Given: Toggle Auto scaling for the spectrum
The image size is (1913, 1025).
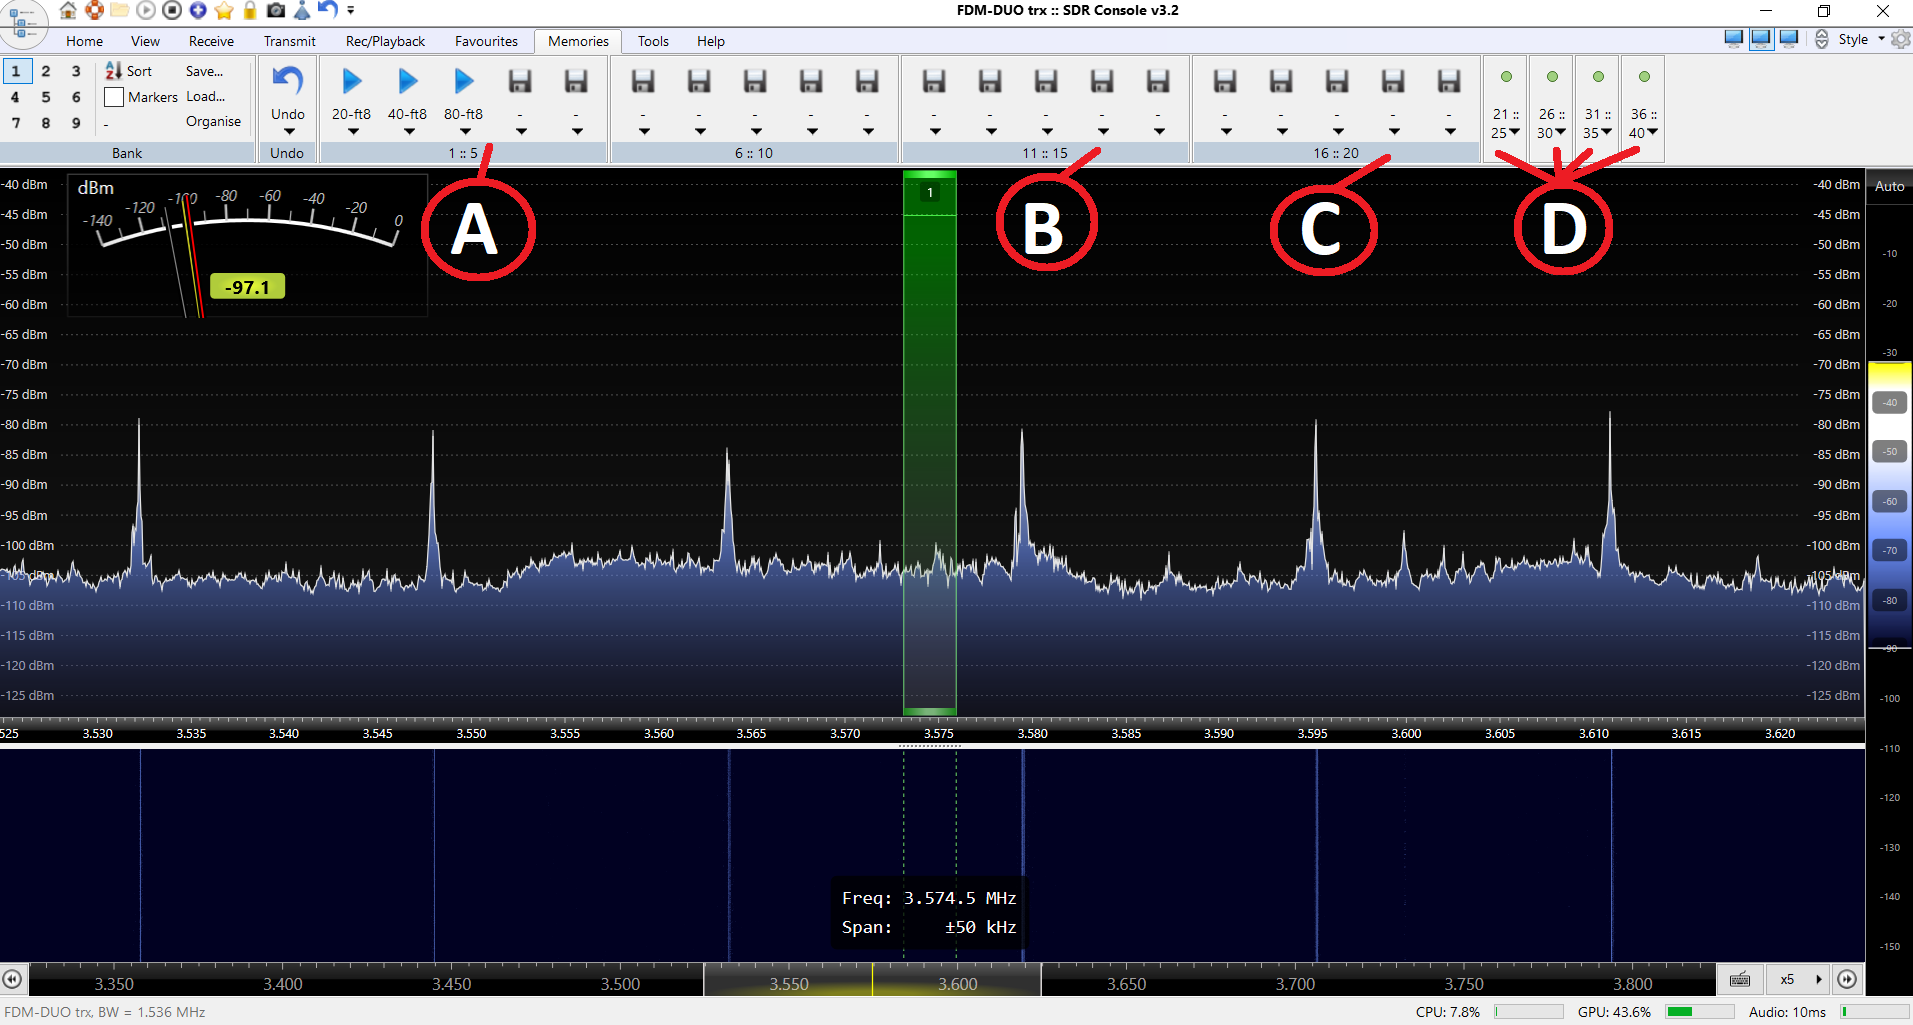Looking at the screenshot, I should pos(1889,186).
